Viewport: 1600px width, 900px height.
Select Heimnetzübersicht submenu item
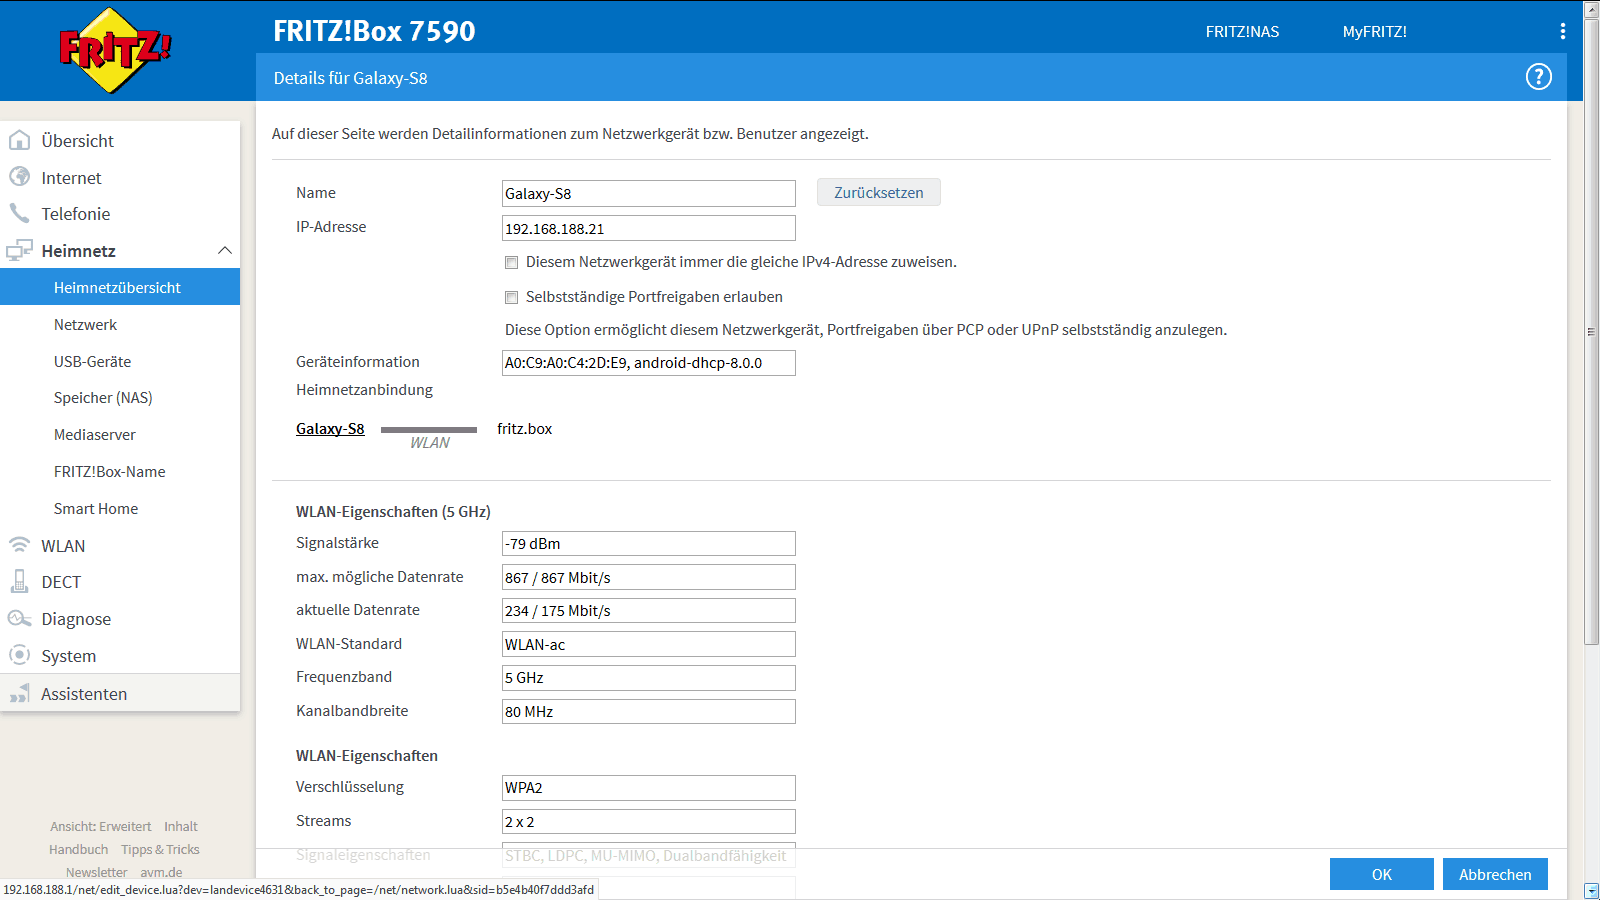tap(120, 287)
